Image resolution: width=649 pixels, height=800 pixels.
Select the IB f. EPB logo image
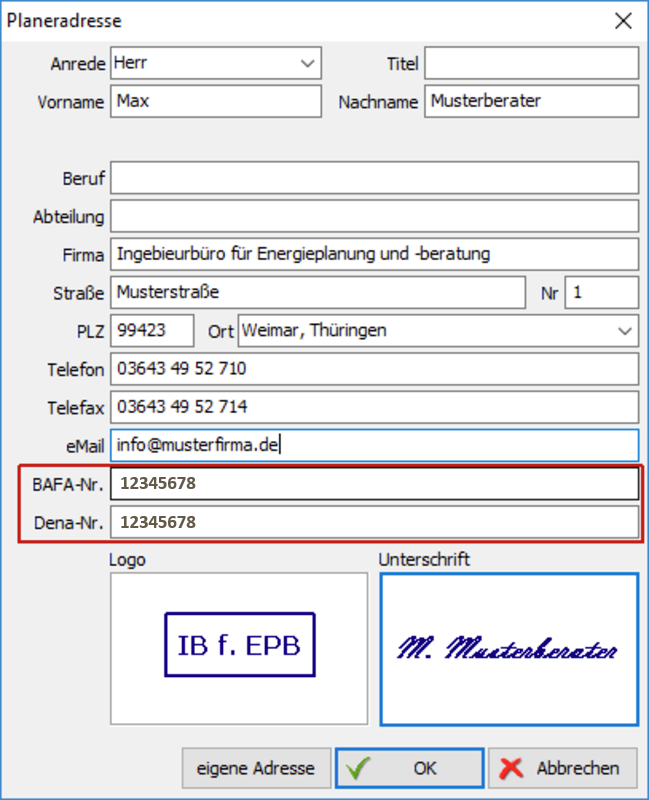pos(239,647)
